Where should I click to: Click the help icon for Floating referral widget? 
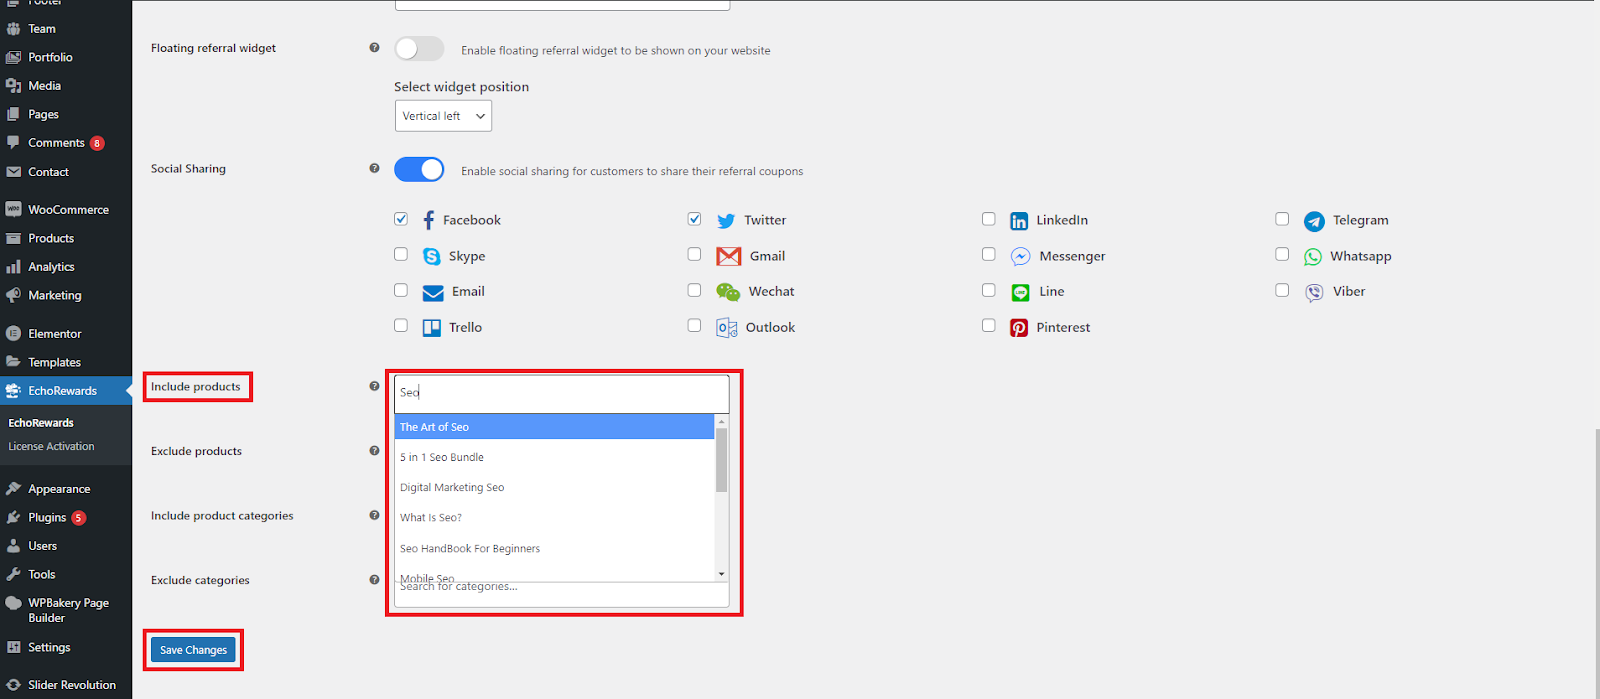[374, 47]
